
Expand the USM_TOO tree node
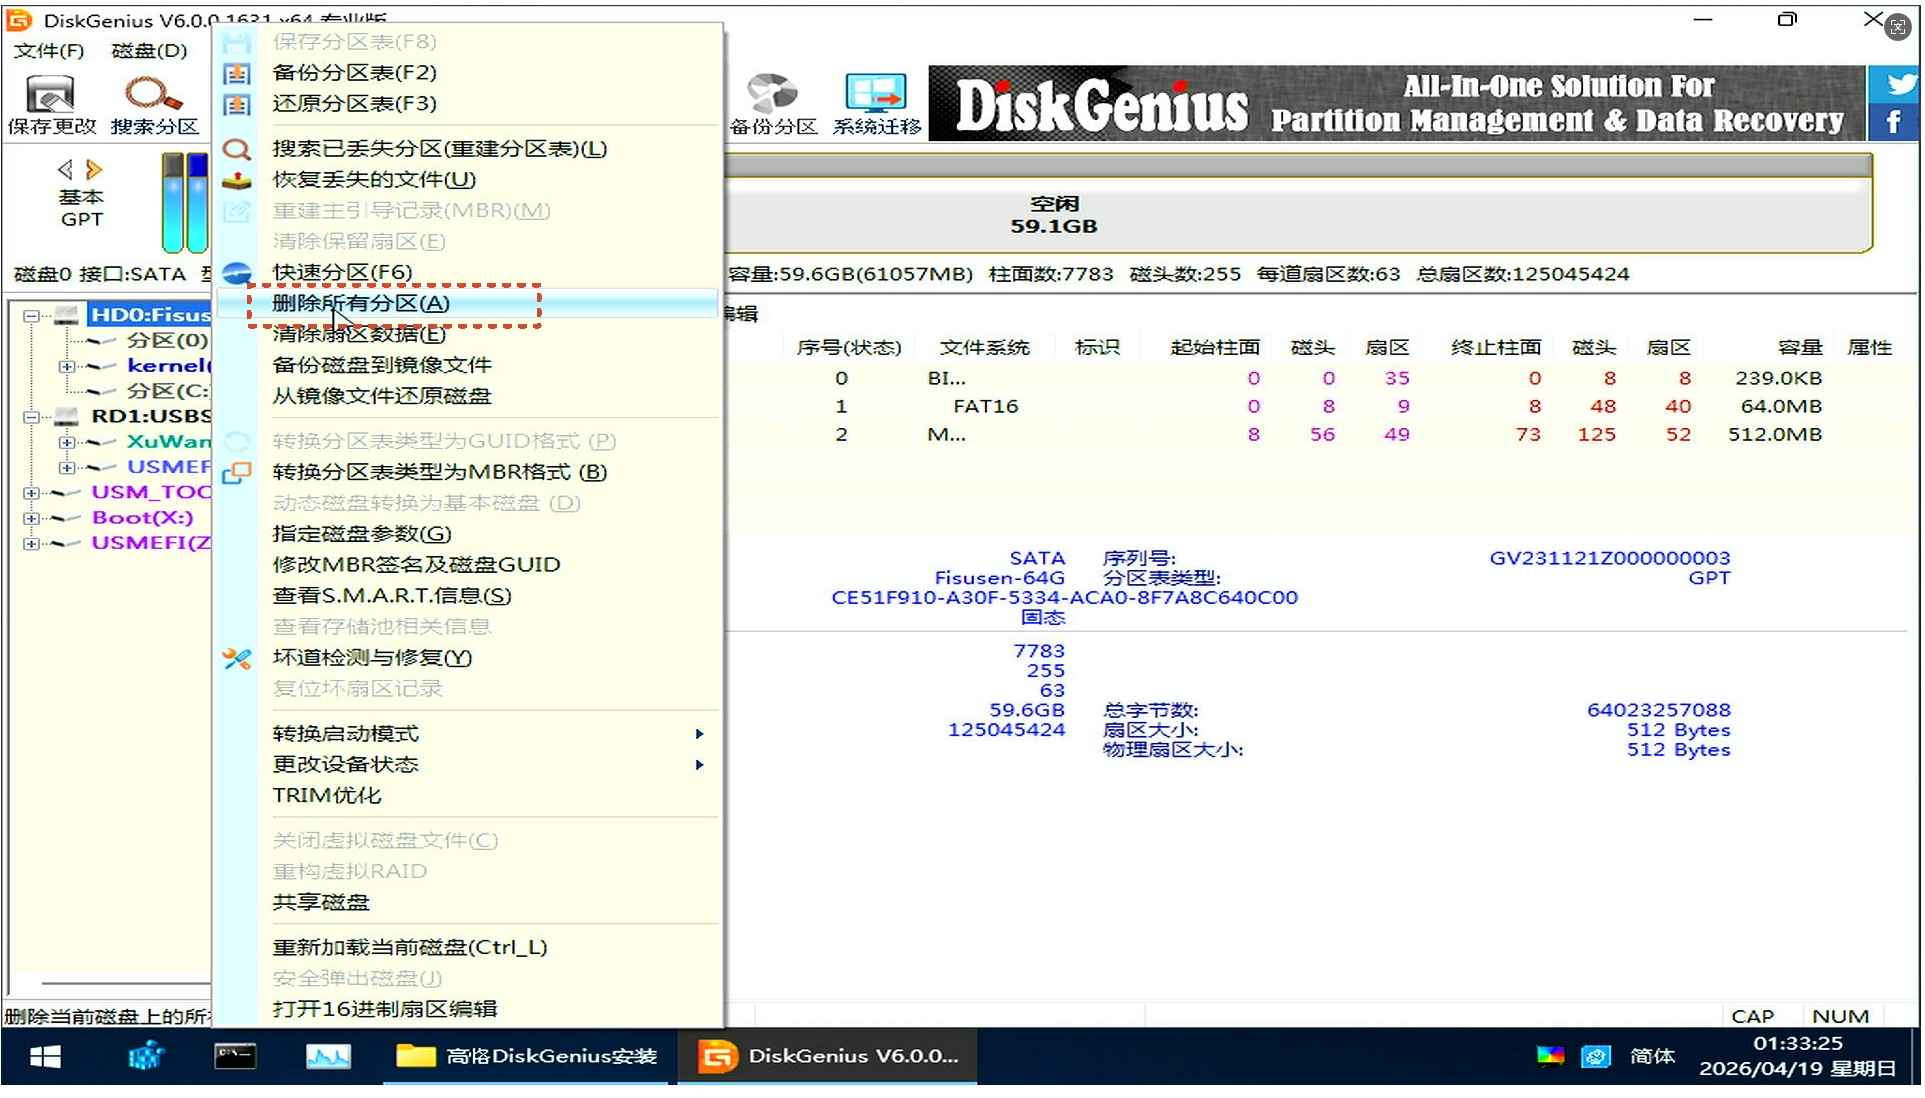tap(31, 493)
